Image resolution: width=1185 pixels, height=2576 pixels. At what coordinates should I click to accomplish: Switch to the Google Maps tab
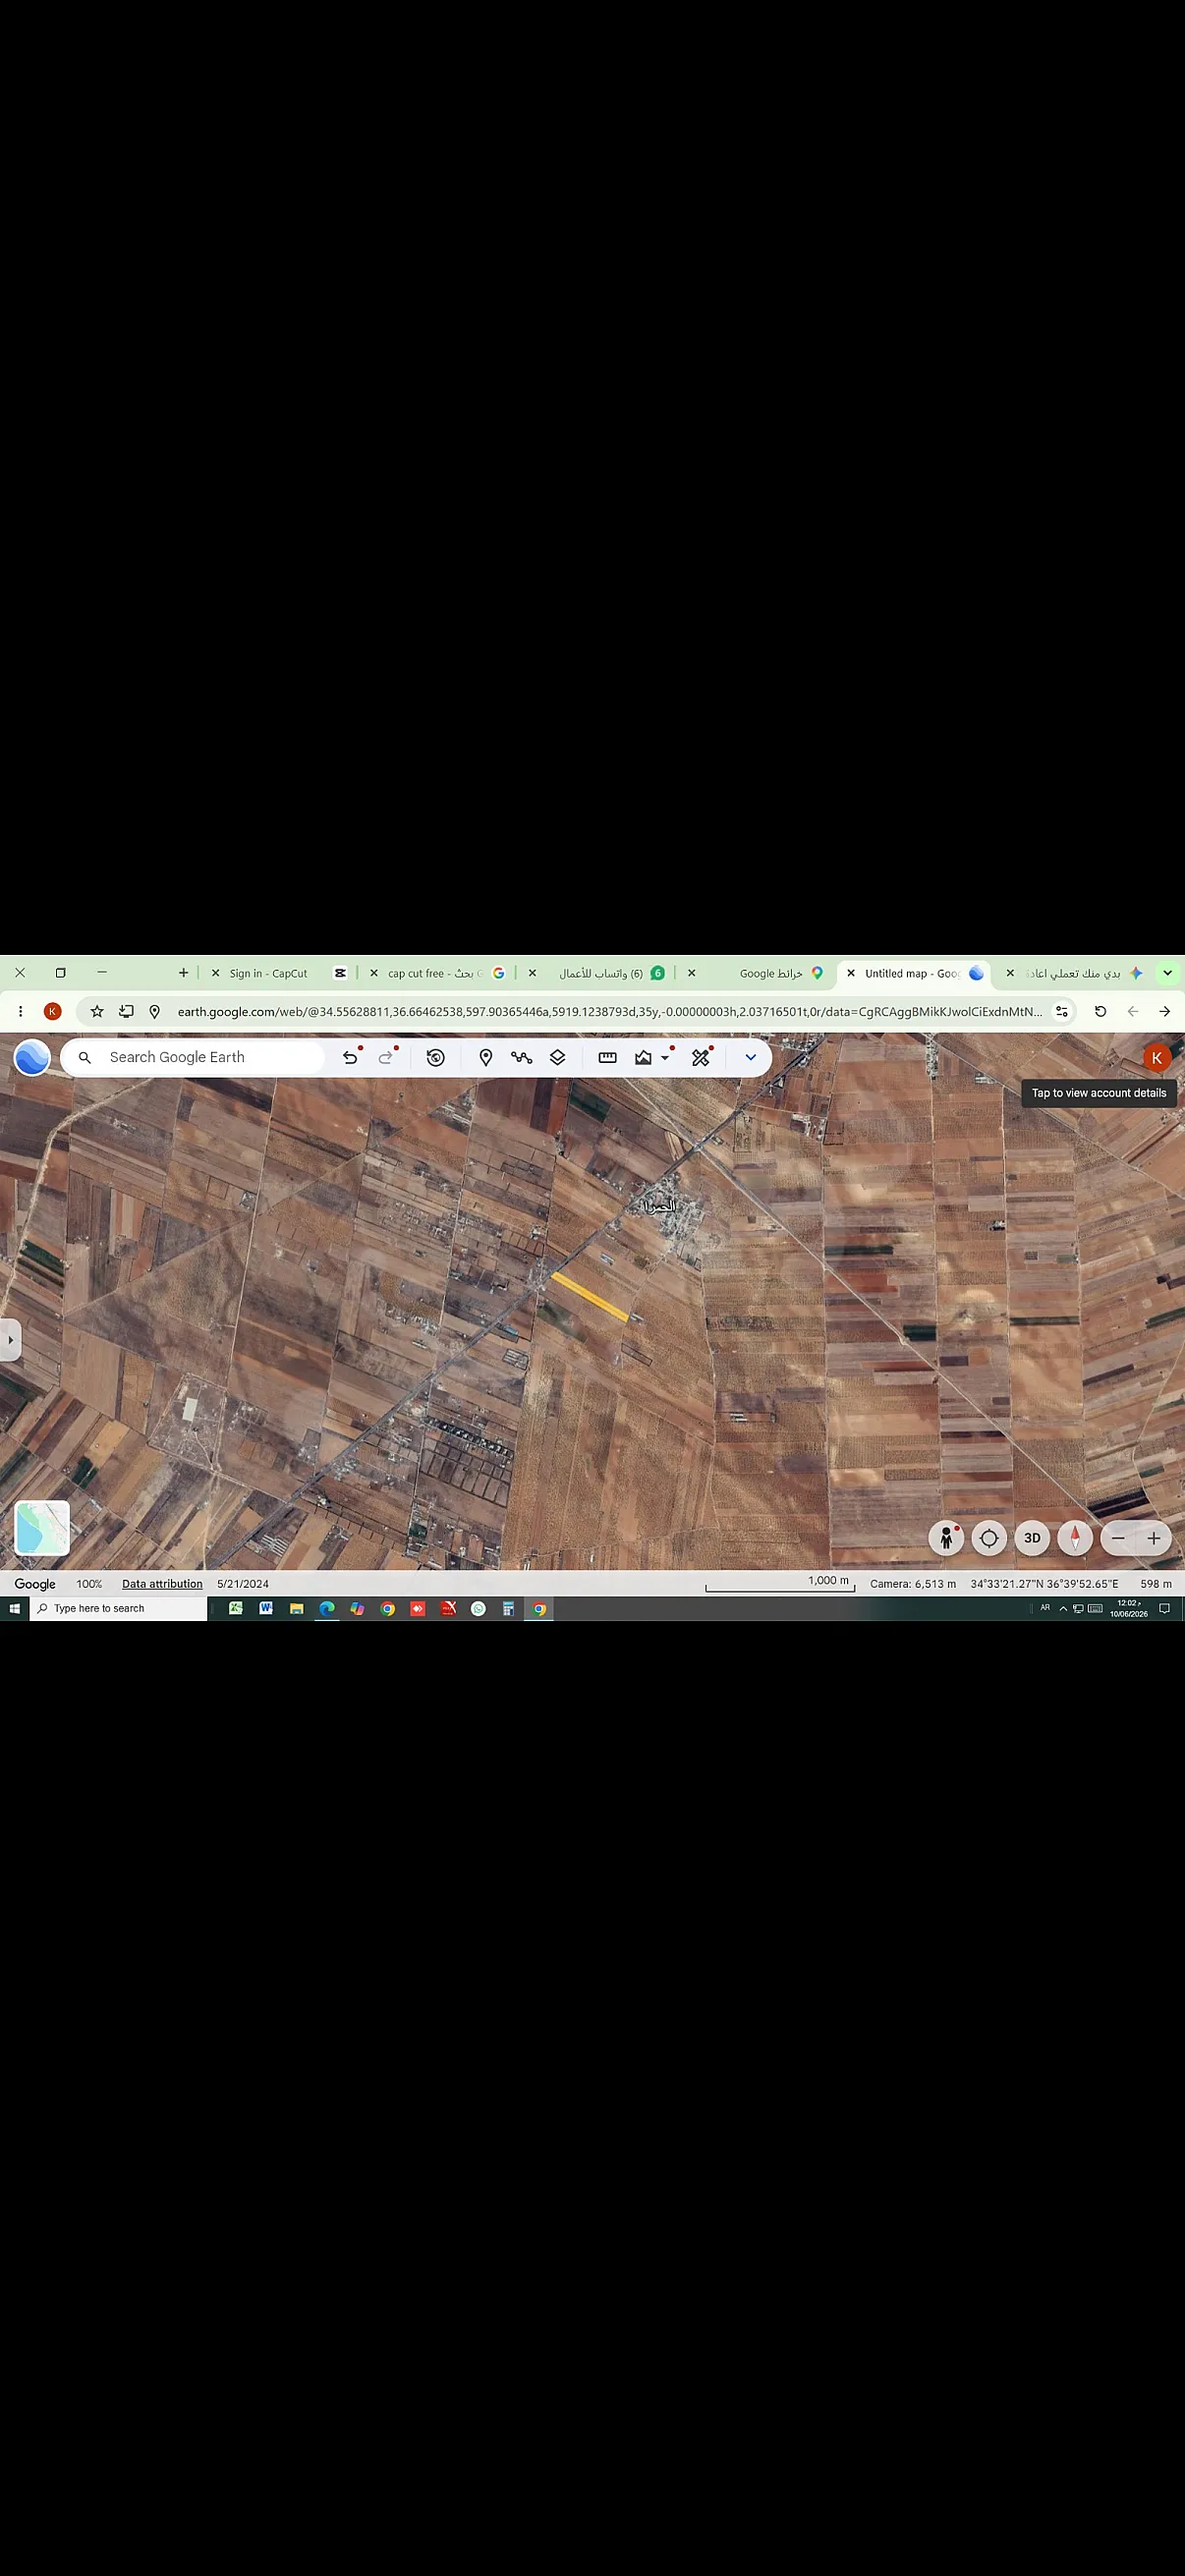tap(758, 973)
